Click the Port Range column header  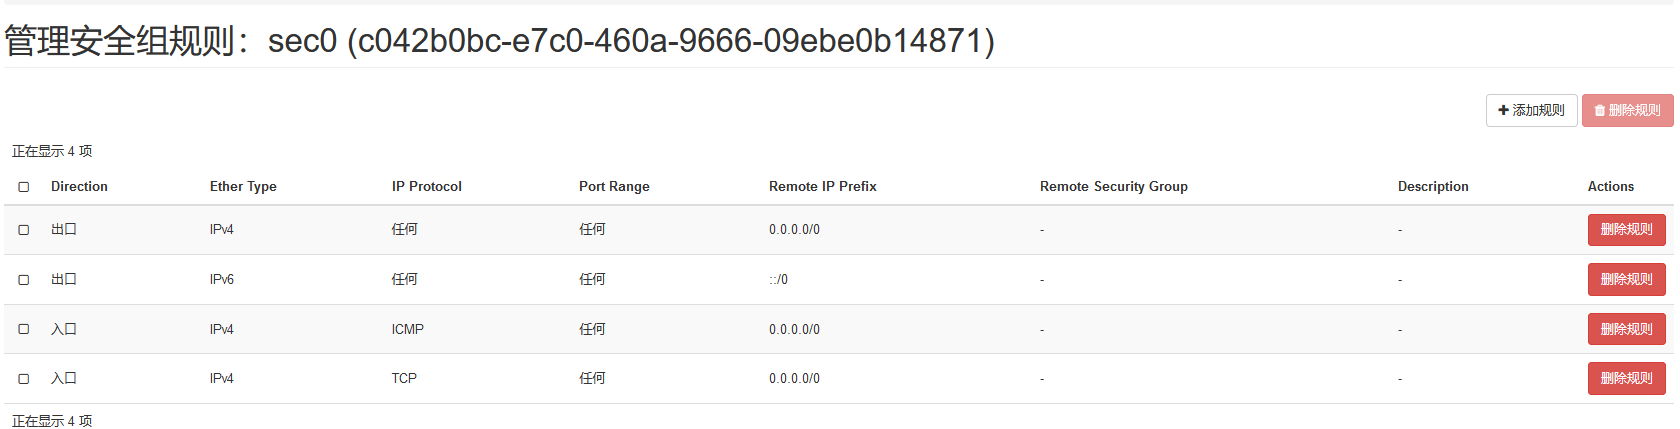click(614, 186)
